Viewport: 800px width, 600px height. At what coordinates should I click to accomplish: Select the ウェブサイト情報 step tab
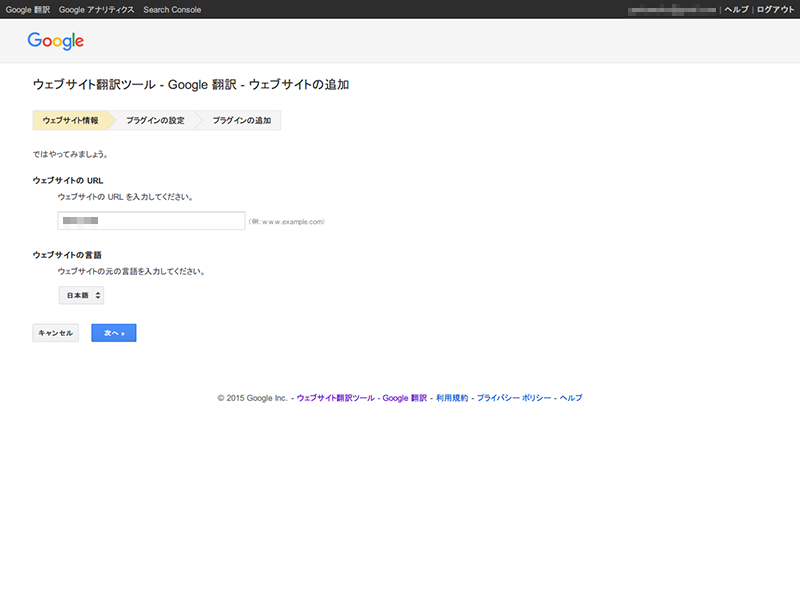click(x=71, y=120)
